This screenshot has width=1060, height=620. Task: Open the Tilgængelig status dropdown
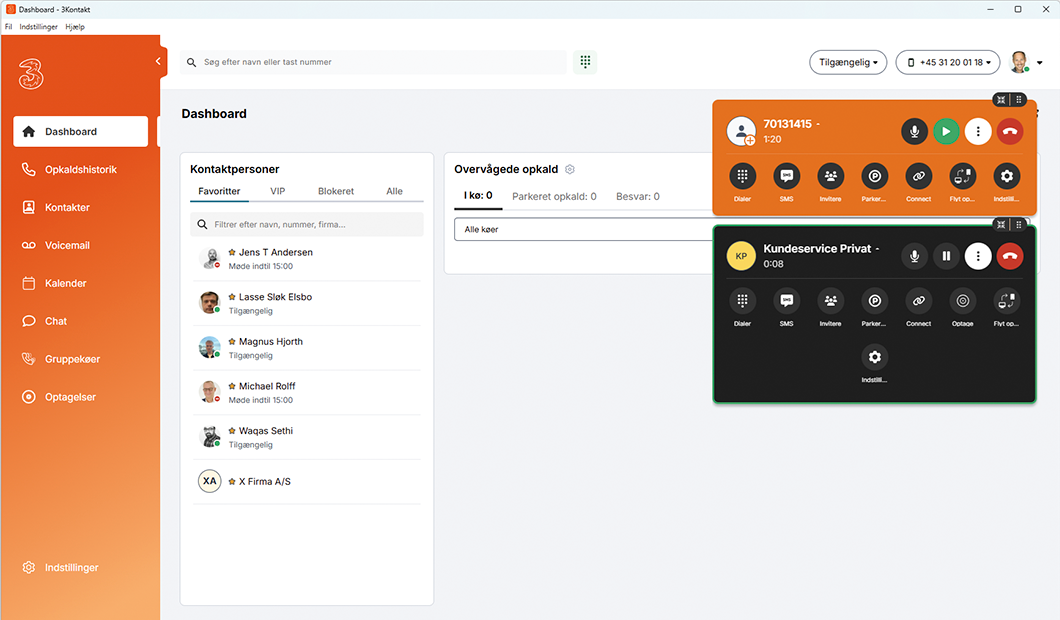tap(847, 61)
